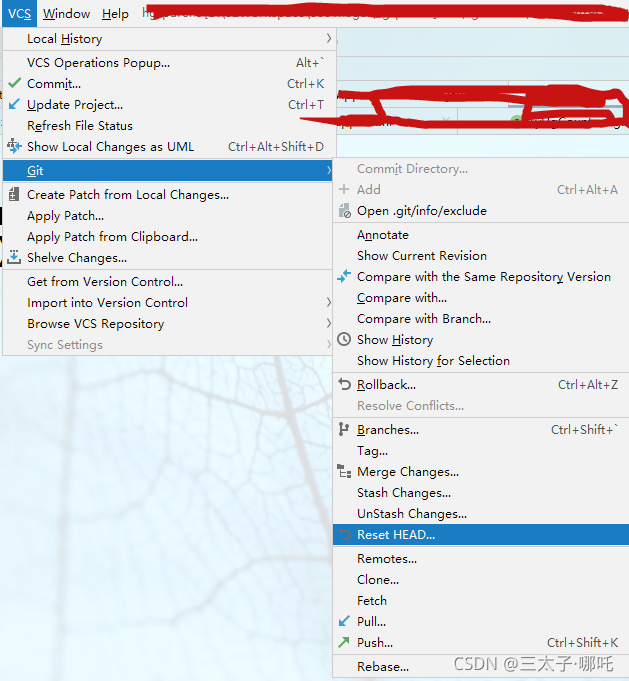The width and height of the screenshot is (629, 681).
Task: Select Rollback... entry
Action: 481,384
